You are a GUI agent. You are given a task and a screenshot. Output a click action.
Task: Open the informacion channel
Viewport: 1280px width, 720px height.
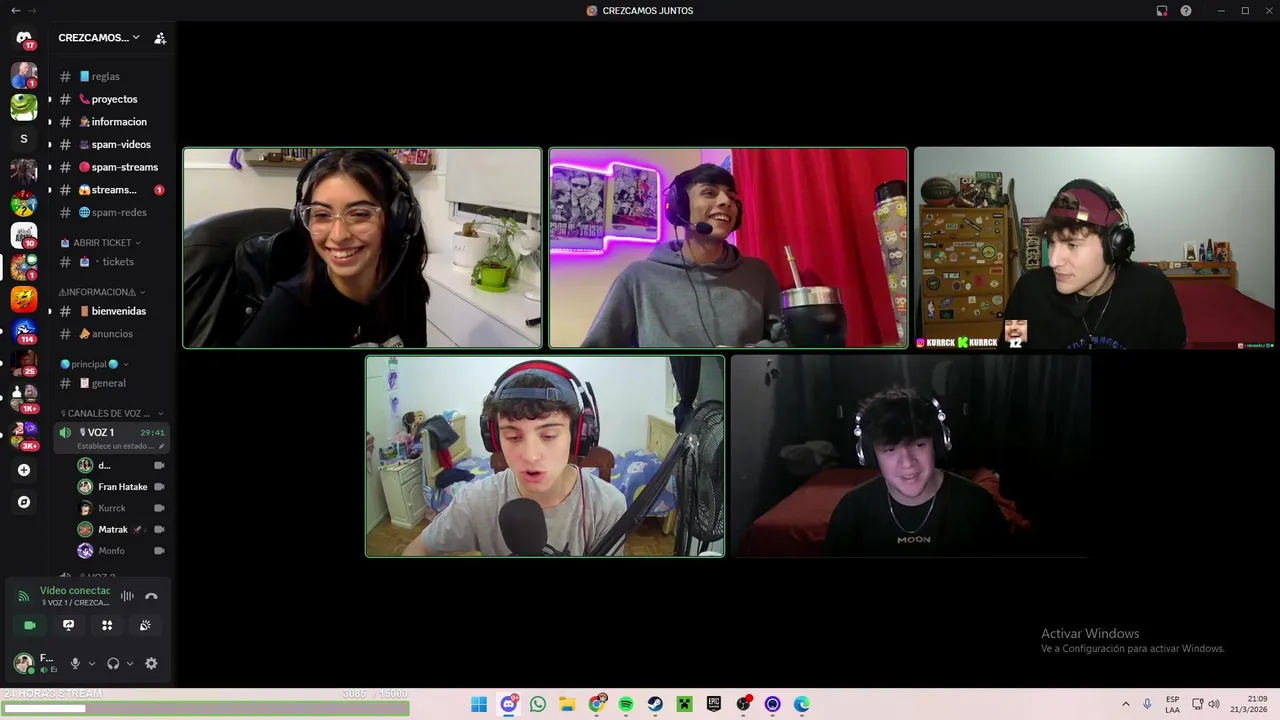coord(111,122)
